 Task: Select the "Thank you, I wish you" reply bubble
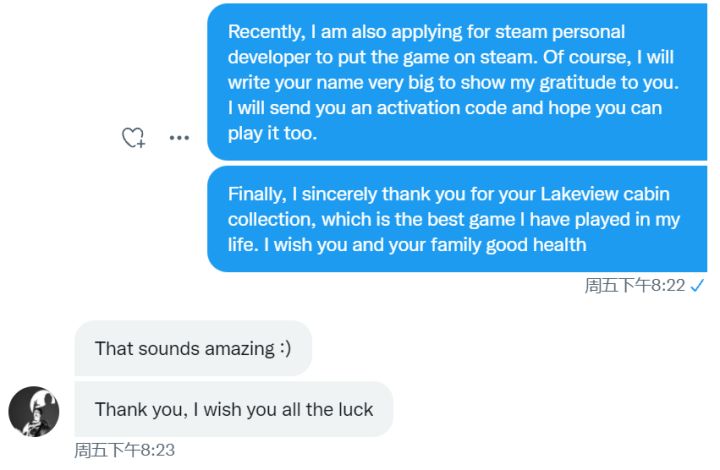[233, 409]
